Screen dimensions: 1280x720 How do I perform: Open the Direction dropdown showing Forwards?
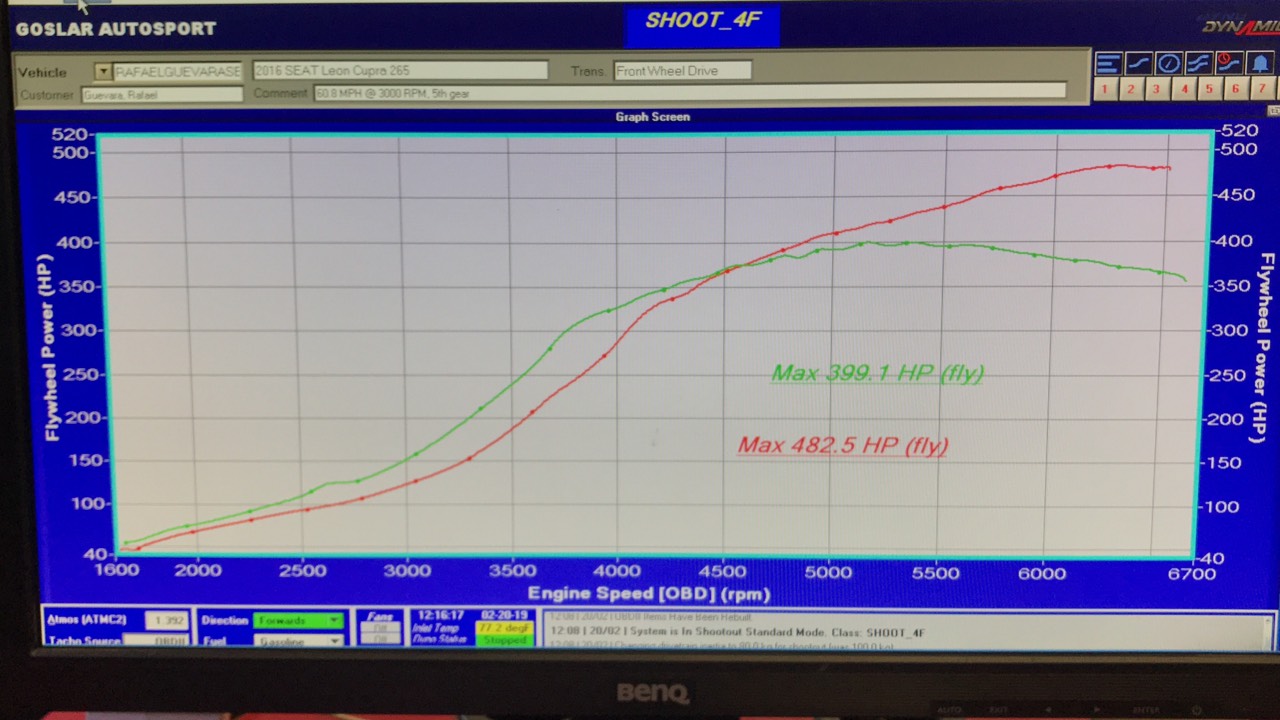(x=298, y=620)
